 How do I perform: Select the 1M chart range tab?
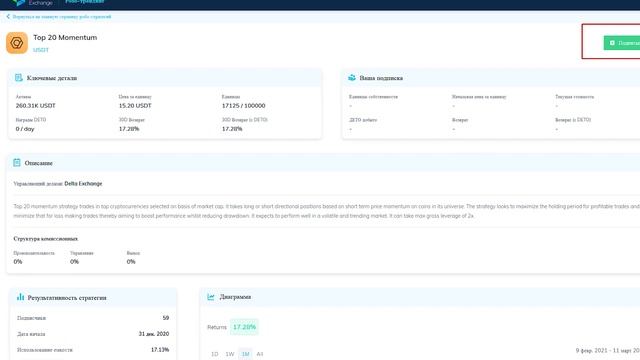point(245,354)
